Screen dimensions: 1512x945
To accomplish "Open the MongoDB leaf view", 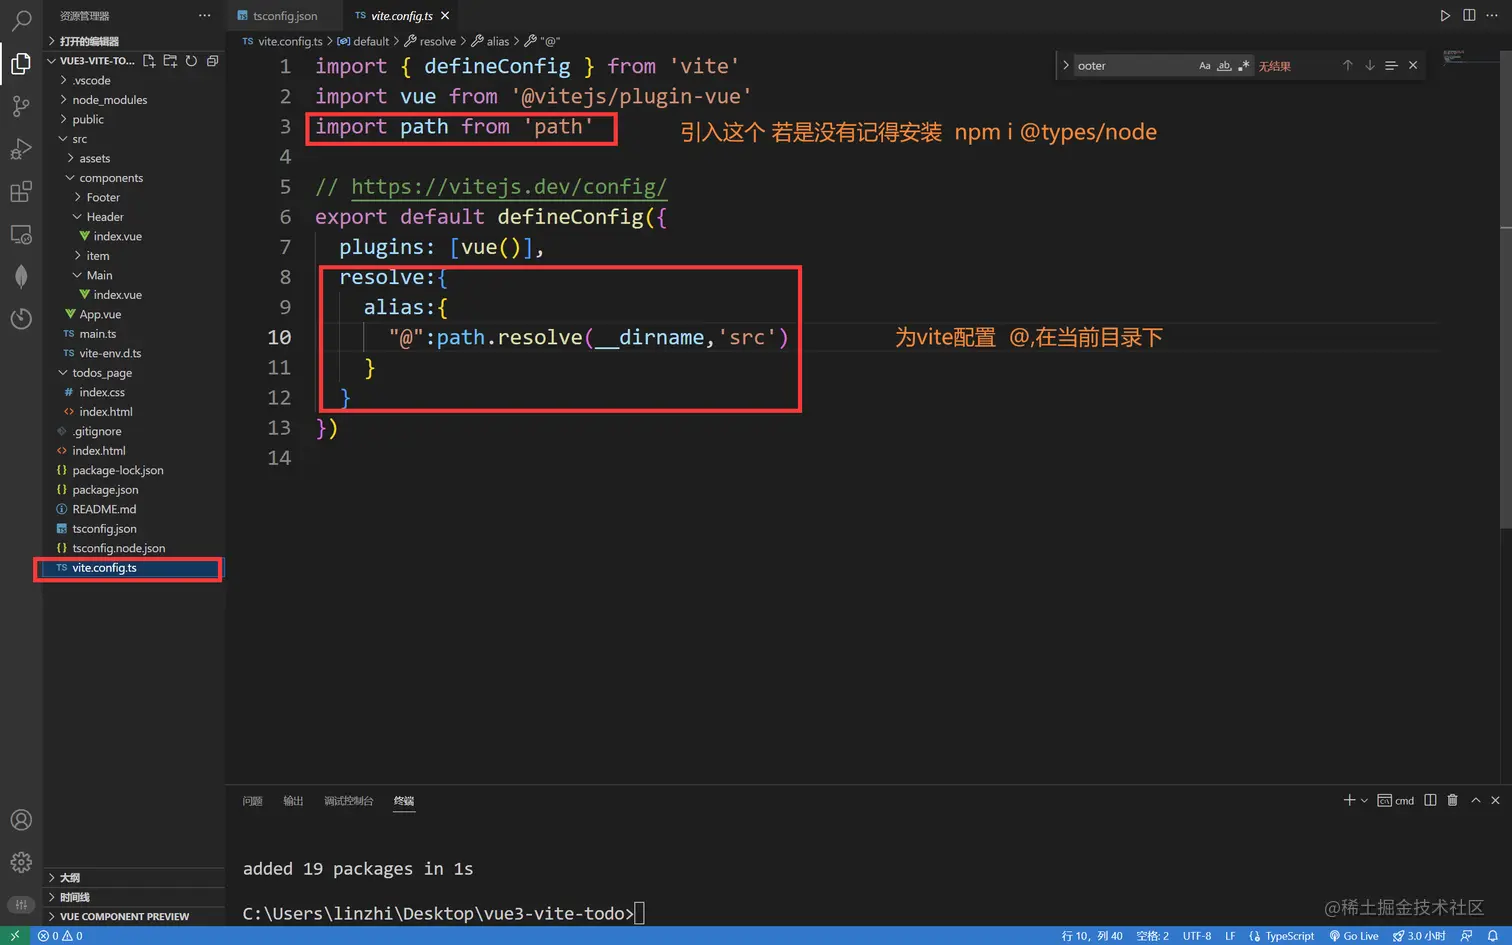I will point(21,277).
